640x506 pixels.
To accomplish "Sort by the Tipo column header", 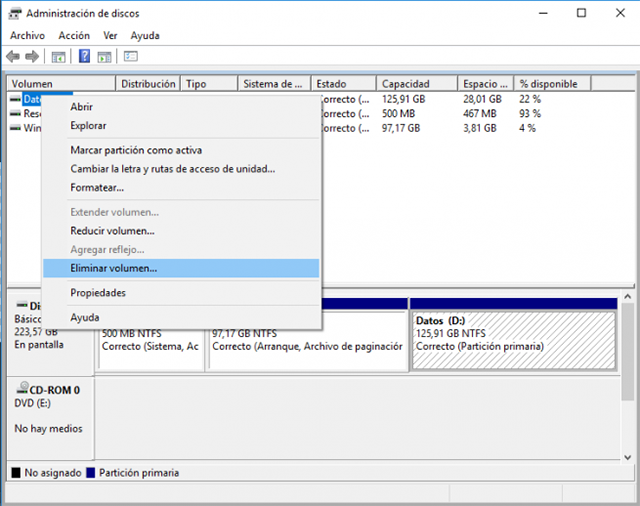I will click(x=209, y=84).
